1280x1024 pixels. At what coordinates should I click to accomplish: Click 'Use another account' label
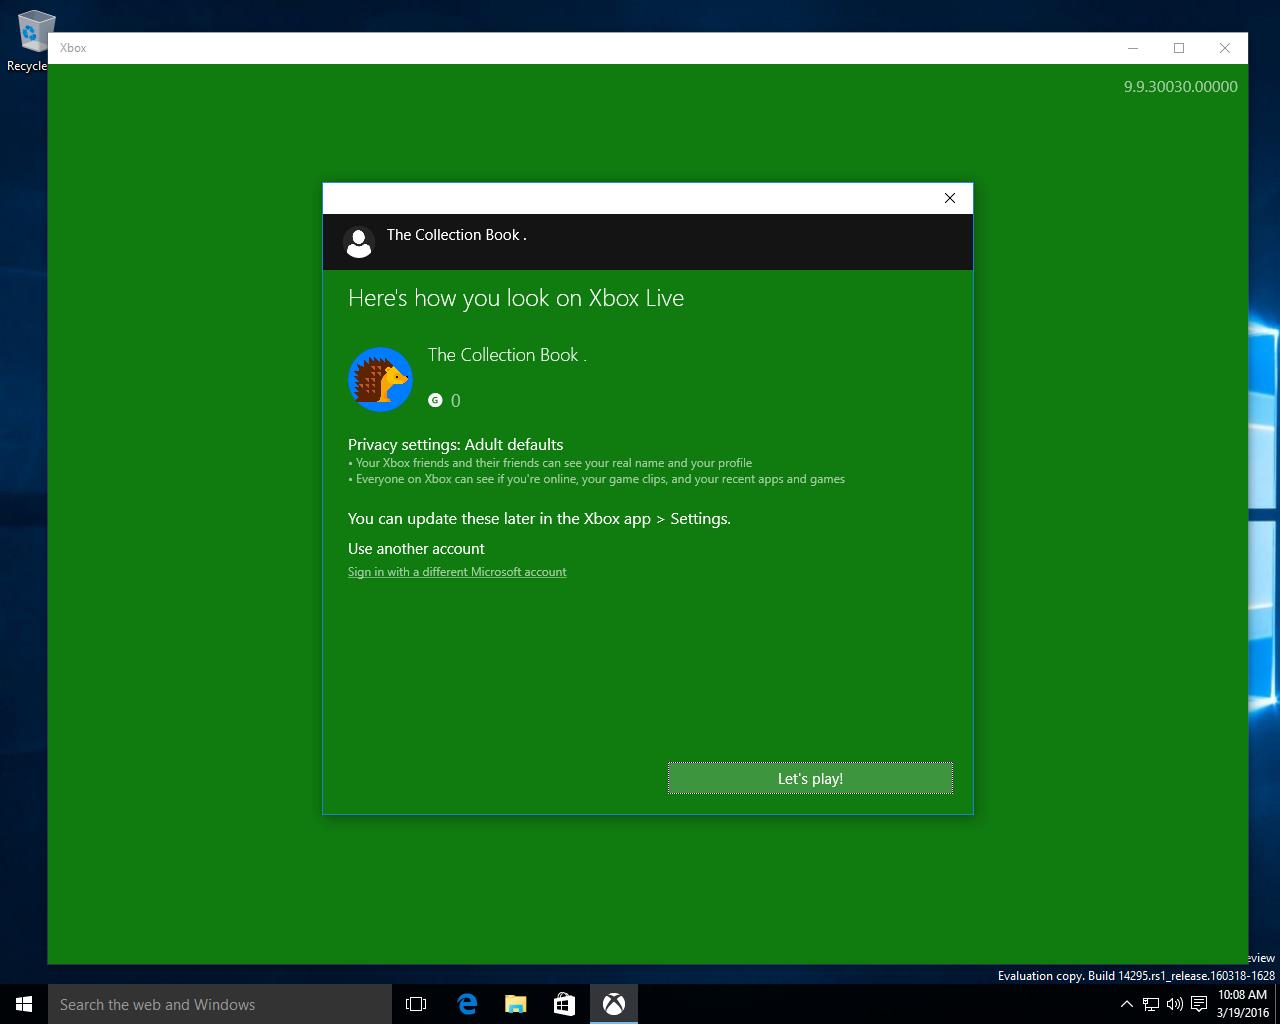pyautogui.click(x=416, y=548)
